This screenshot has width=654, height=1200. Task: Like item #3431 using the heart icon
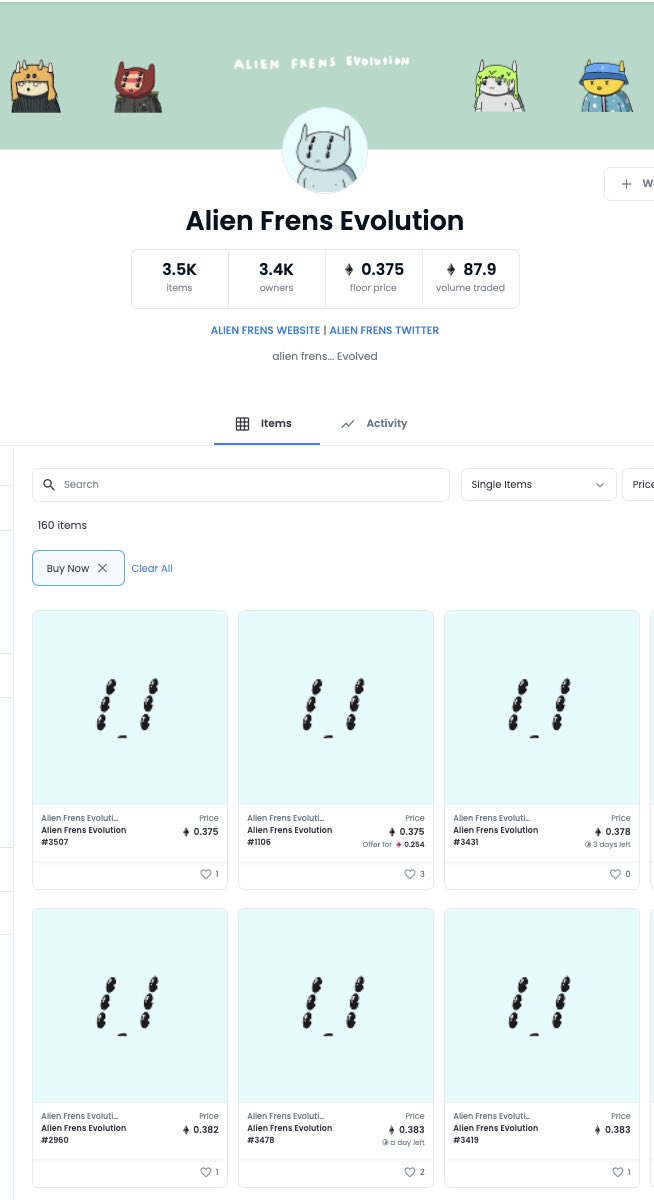coord(616,874)
